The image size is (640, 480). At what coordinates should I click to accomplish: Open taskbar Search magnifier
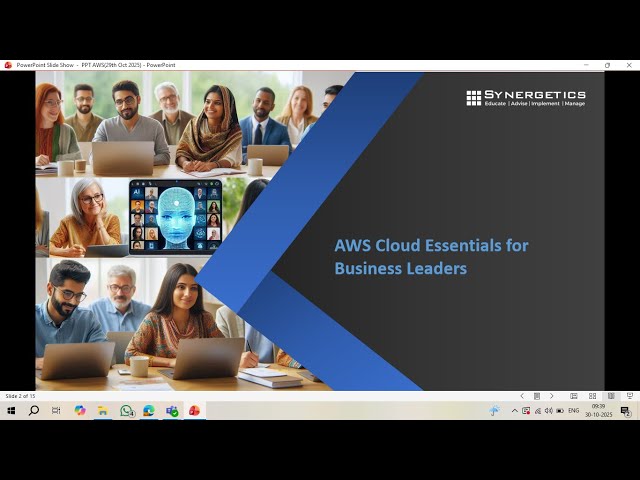pos(34,411)
